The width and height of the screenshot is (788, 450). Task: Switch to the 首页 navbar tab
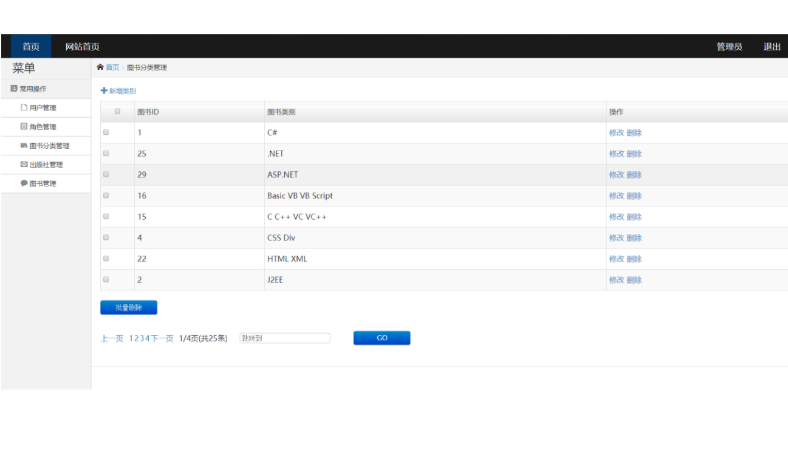[31, 47]
